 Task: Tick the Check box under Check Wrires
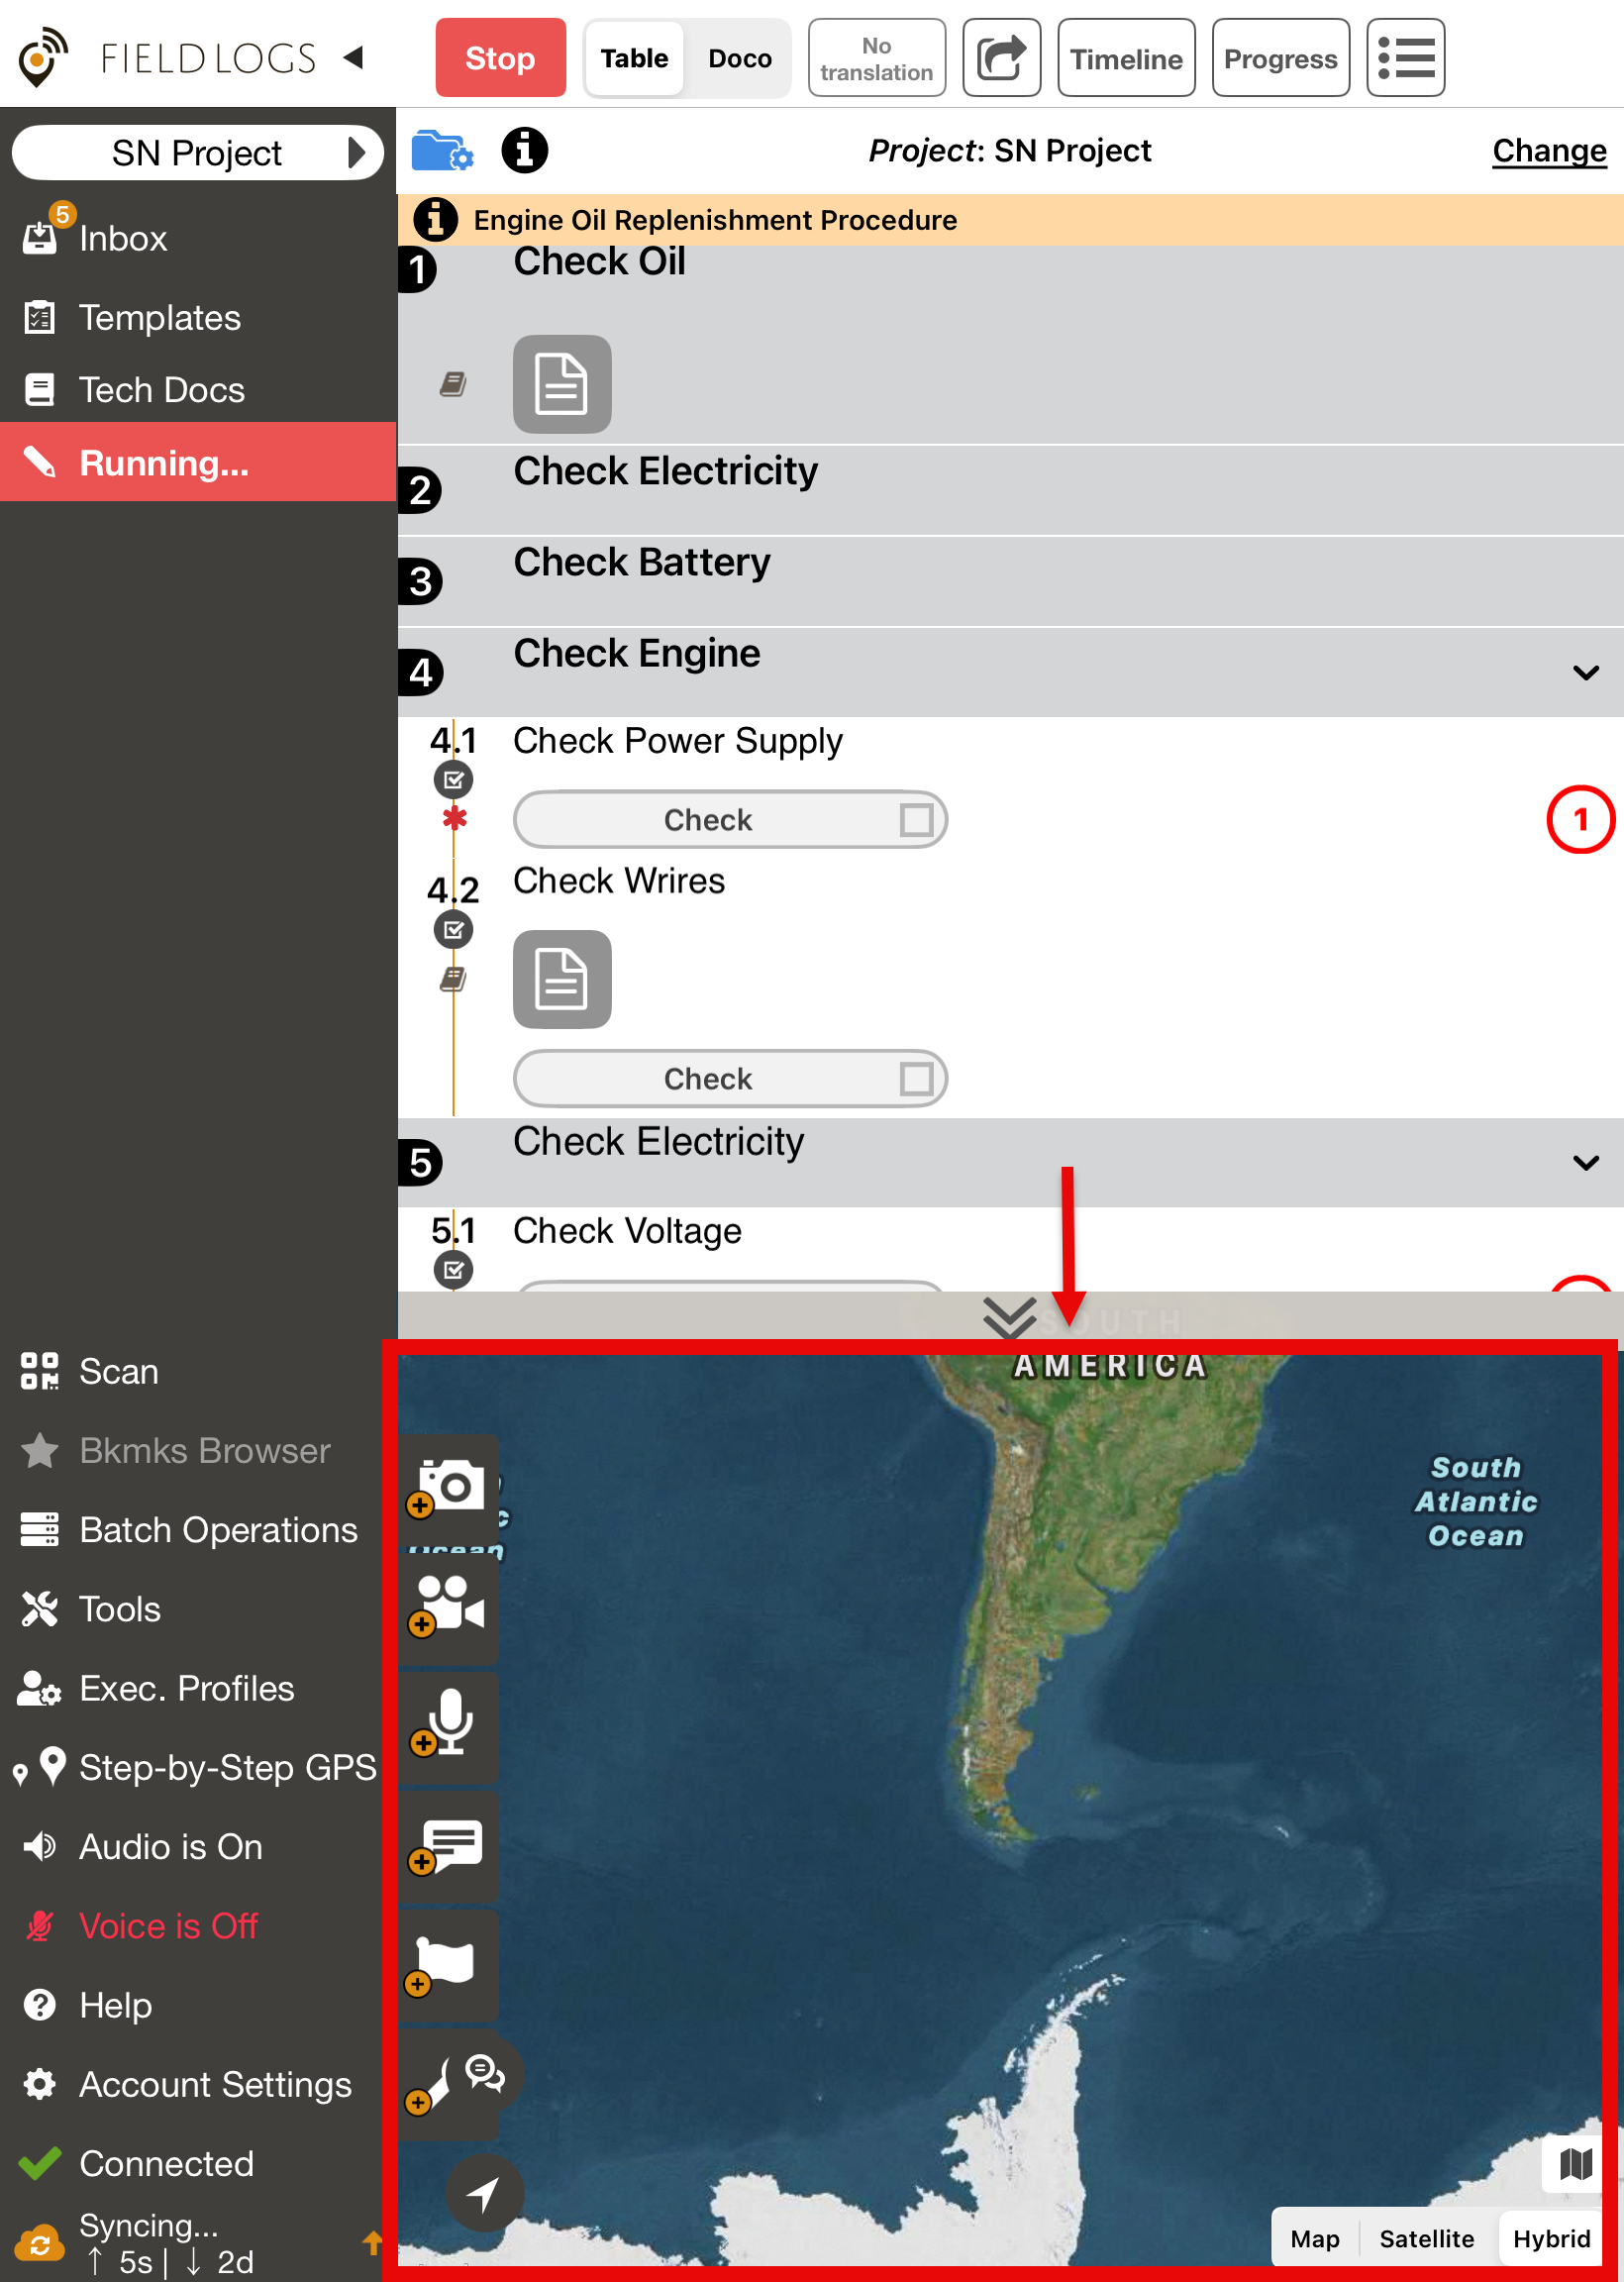(915, 1079)
